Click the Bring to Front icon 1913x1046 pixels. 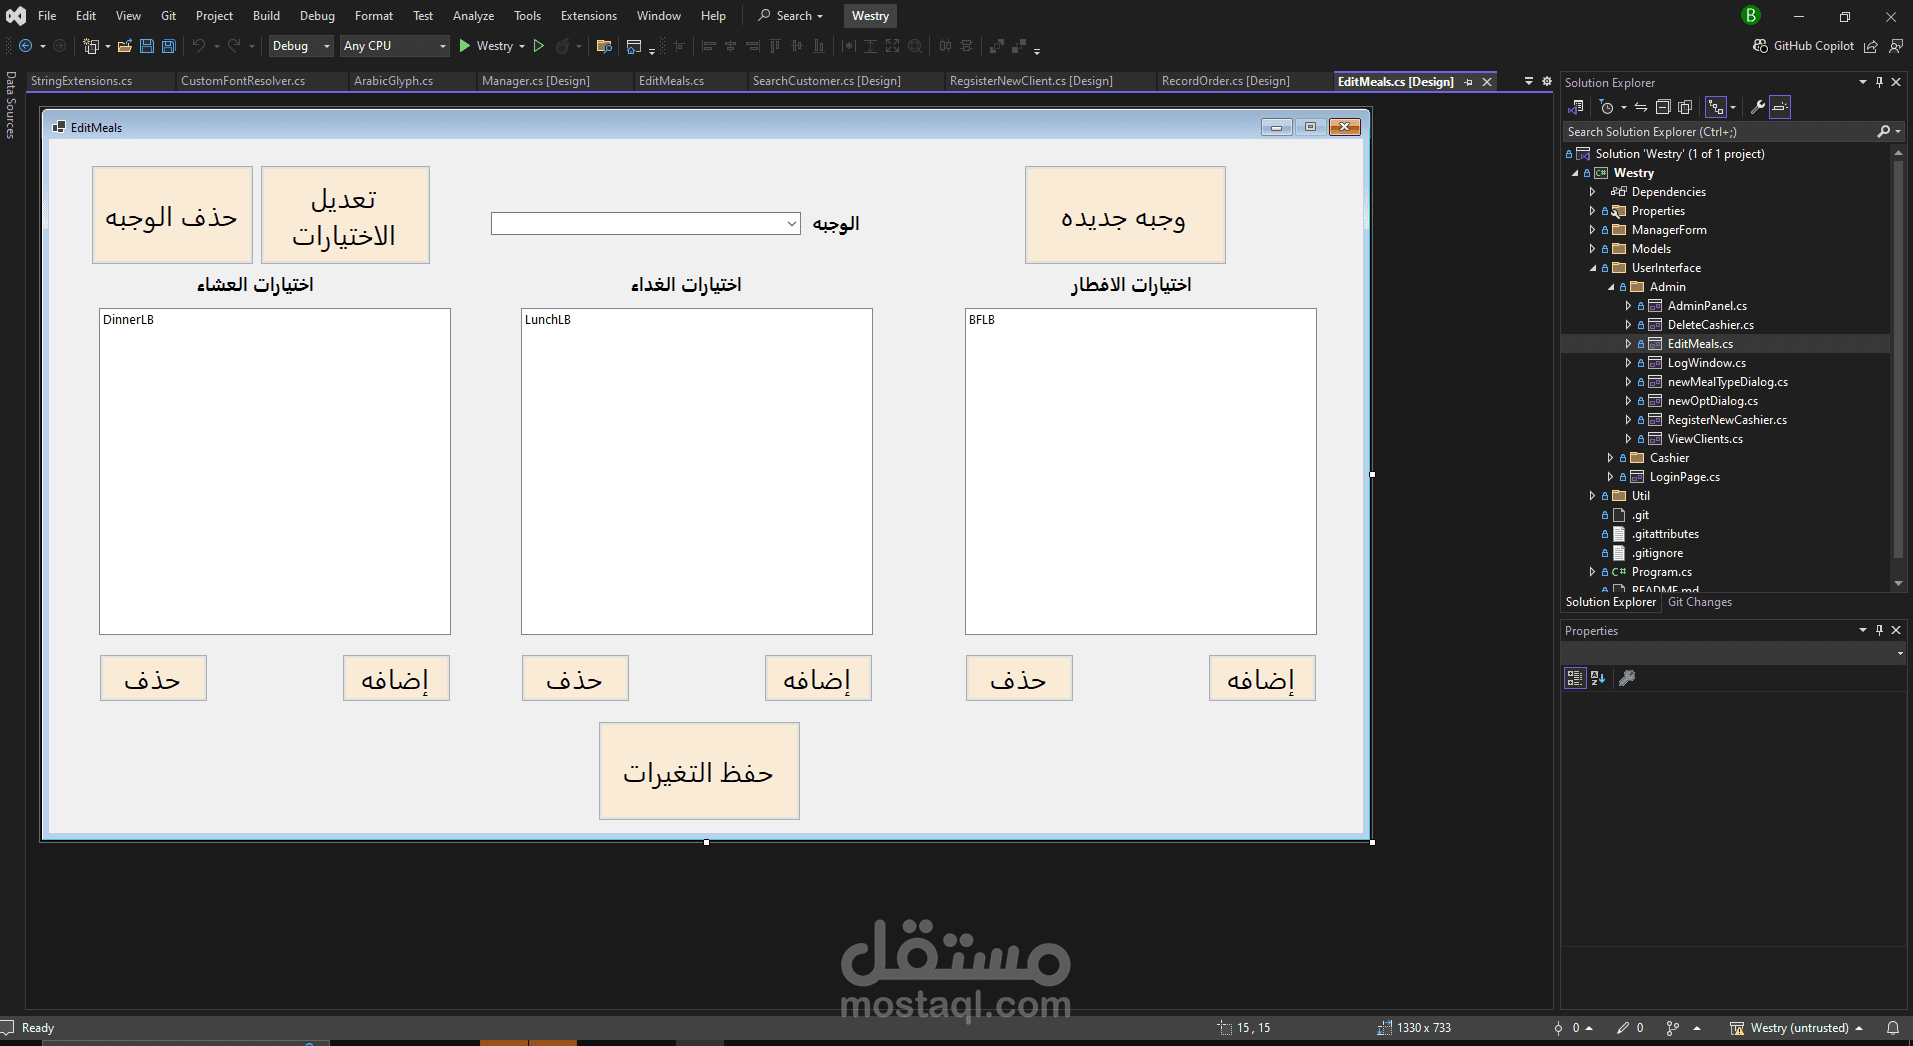(997, 46)
